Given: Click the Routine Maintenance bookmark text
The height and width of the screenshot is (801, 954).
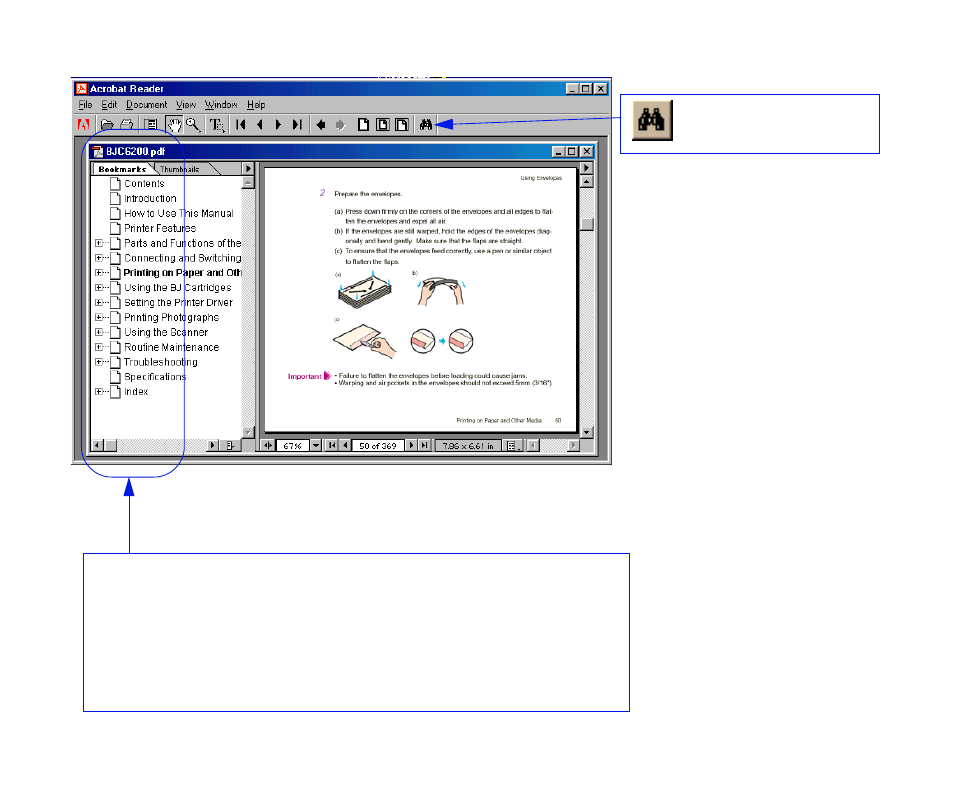Looking at the screenshot, I should click(x=172, y=347).
